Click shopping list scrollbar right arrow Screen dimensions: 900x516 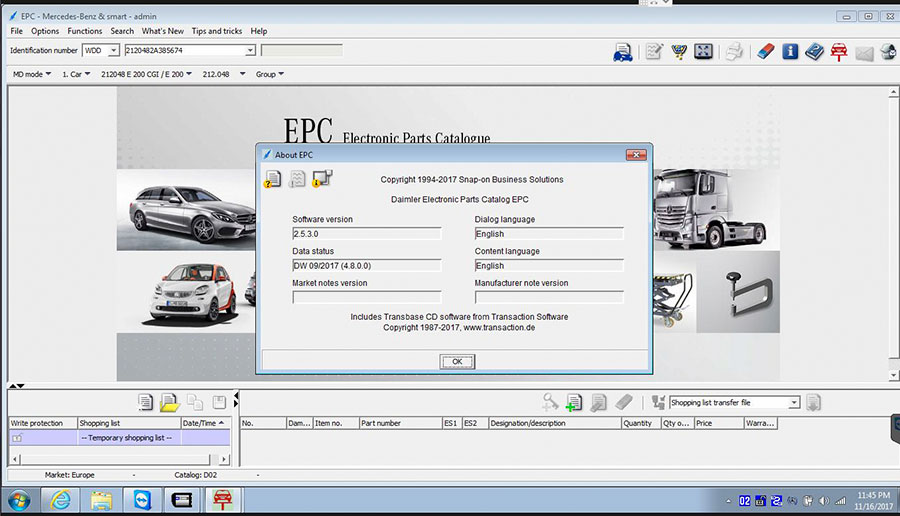[x=224, y=459]
